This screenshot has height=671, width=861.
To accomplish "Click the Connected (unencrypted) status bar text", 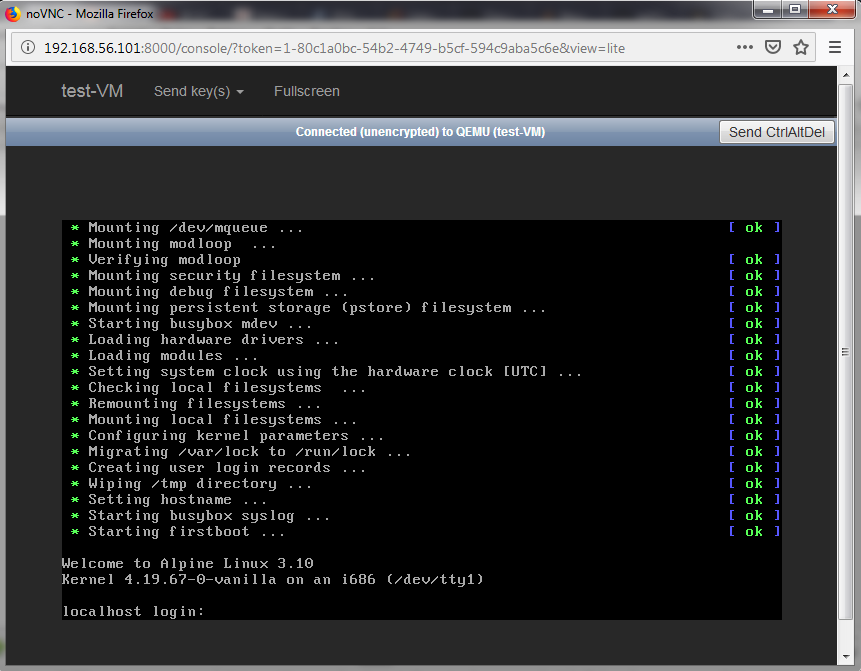I will point(420,132).
